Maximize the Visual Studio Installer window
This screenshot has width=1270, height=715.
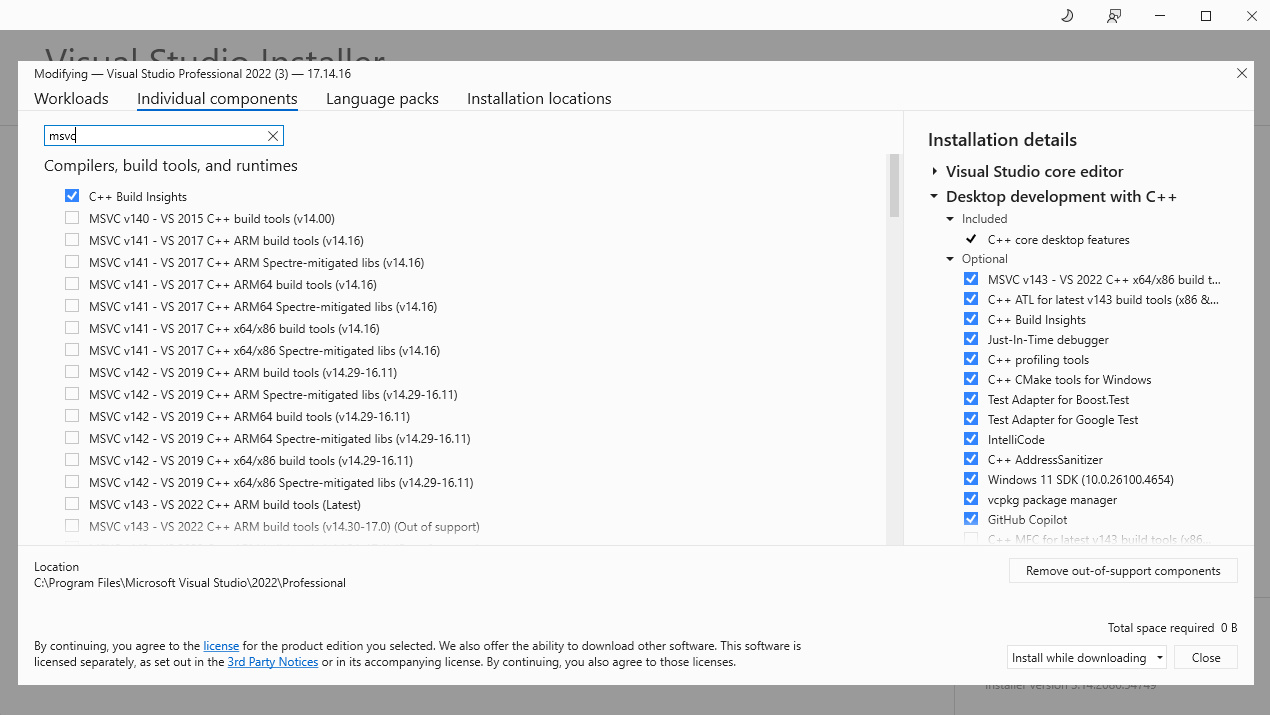[x=1206, y=15]
